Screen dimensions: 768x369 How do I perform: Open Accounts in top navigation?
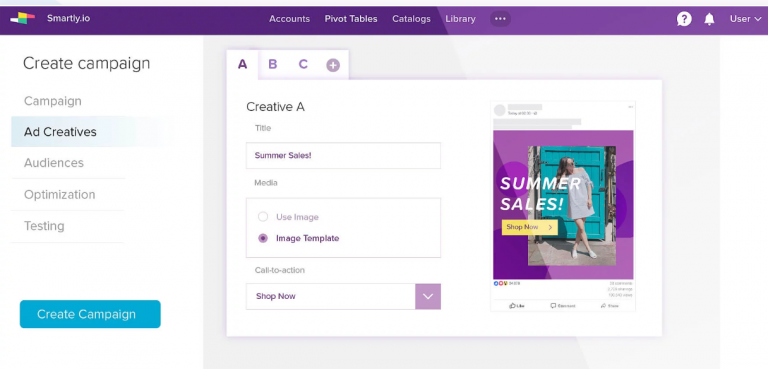[x=289, y=19]
